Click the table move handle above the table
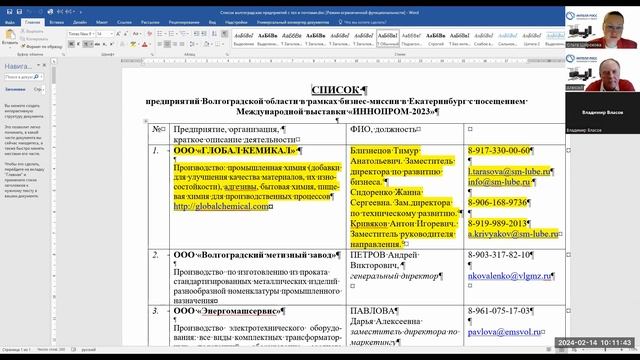Screen dimensions: 640x360 click(x=146, y=121)
